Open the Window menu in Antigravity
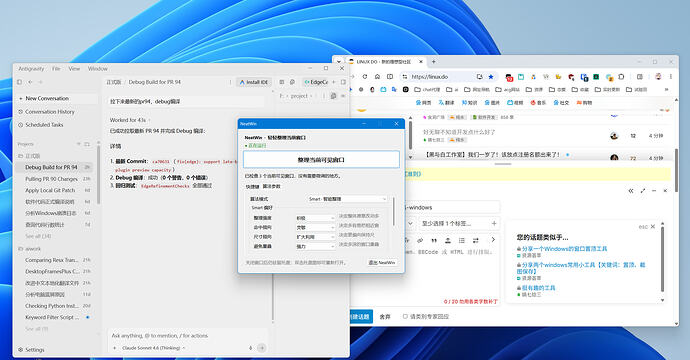This screenshot has height=360, width=690. pyautogui.click(x=98, y=69)
